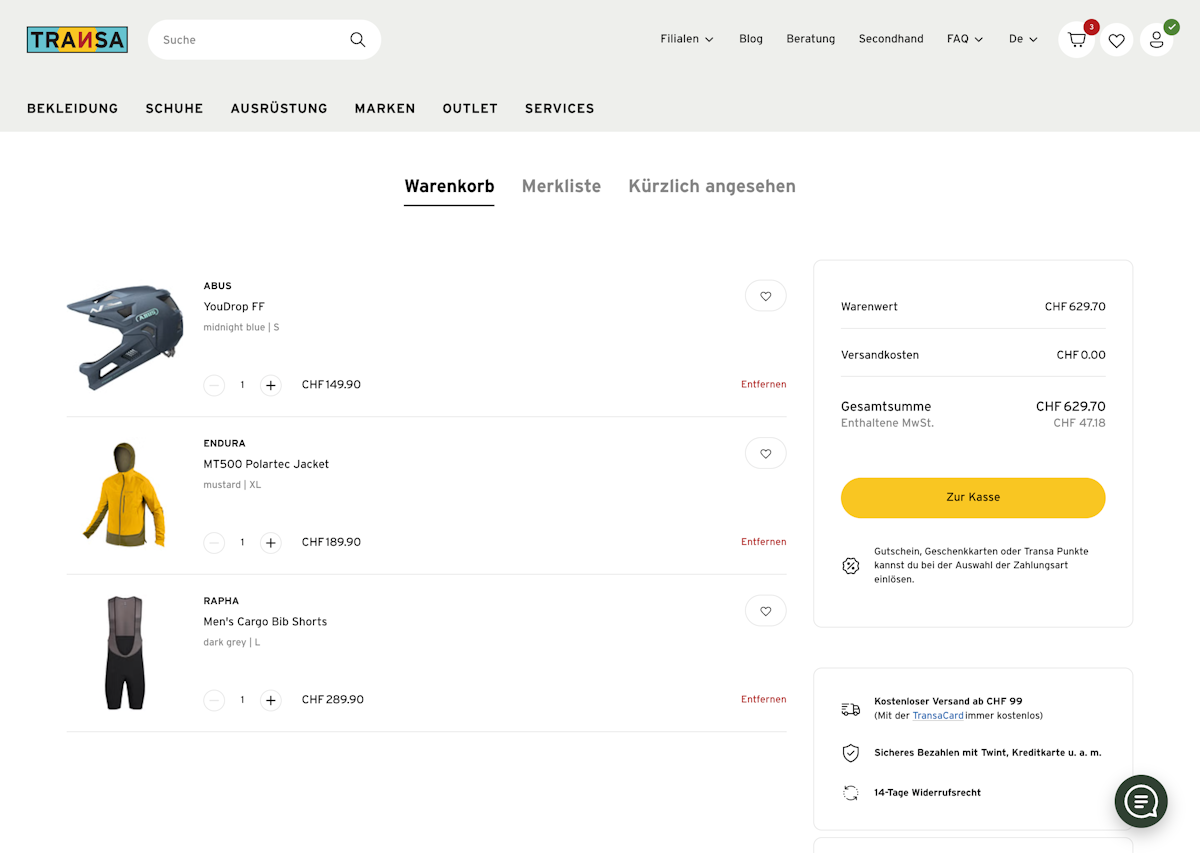Viewport: 1200px width, 853px height.
Task: Open Men's Cargo Bib Shorts product title
Action: 265,622
